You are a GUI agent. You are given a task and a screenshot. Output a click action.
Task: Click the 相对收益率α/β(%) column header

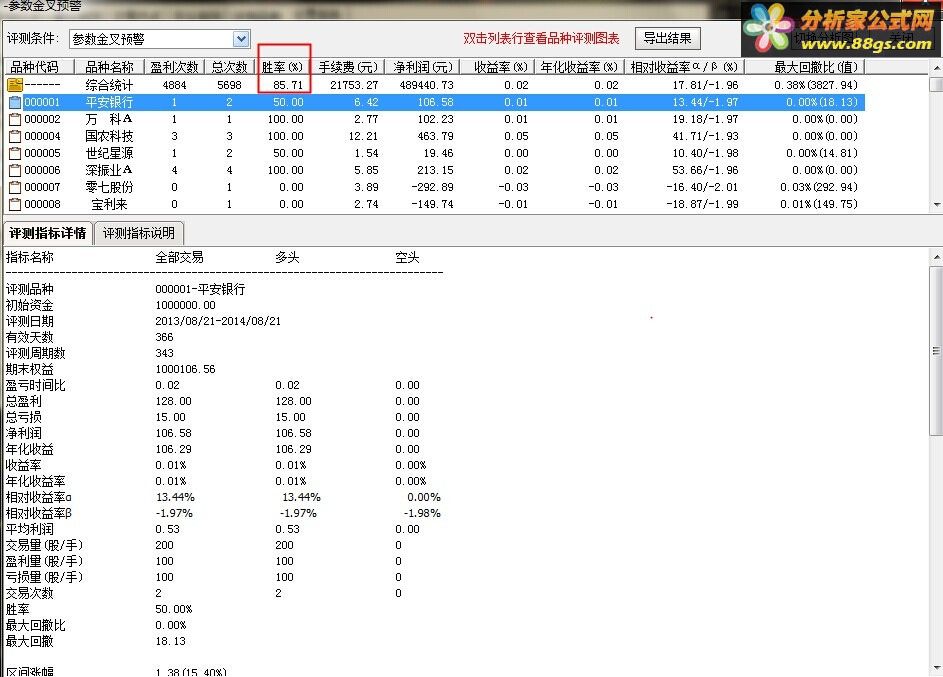tap(684, 67)
